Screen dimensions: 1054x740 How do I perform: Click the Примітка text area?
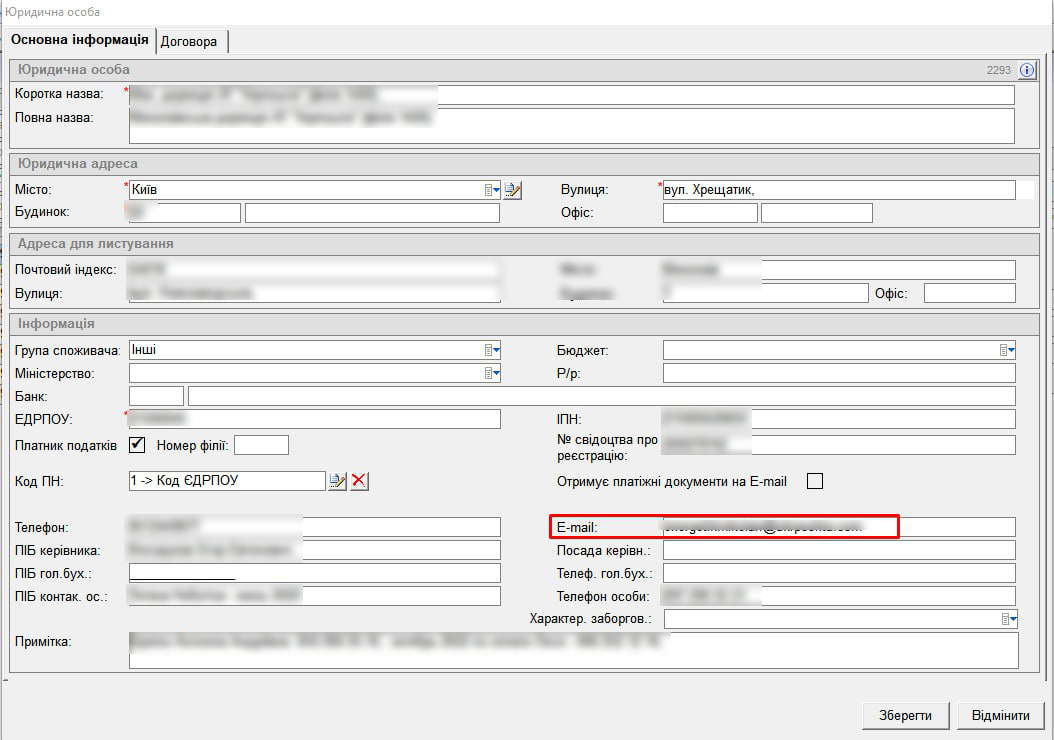tap(573, 650)
